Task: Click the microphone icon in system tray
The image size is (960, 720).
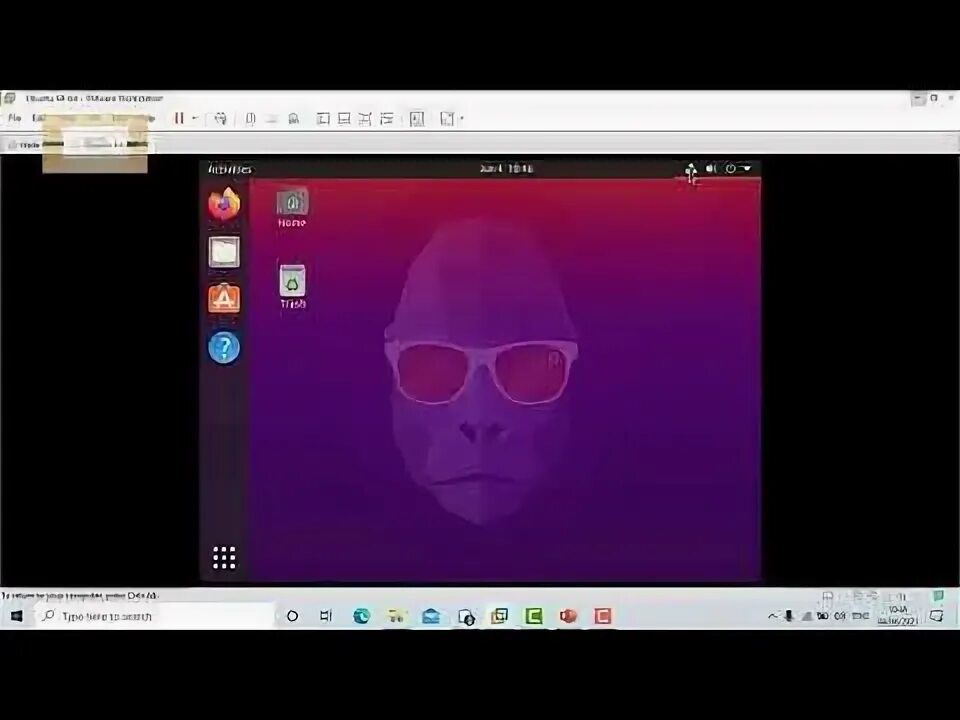Action: 789,616
